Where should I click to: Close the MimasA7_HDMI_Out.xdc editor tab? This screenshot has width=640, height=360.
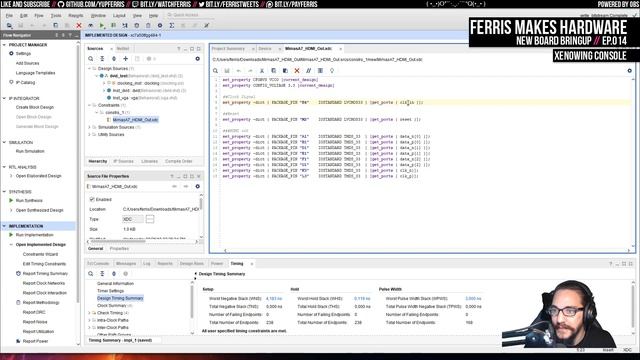(340, 49)
